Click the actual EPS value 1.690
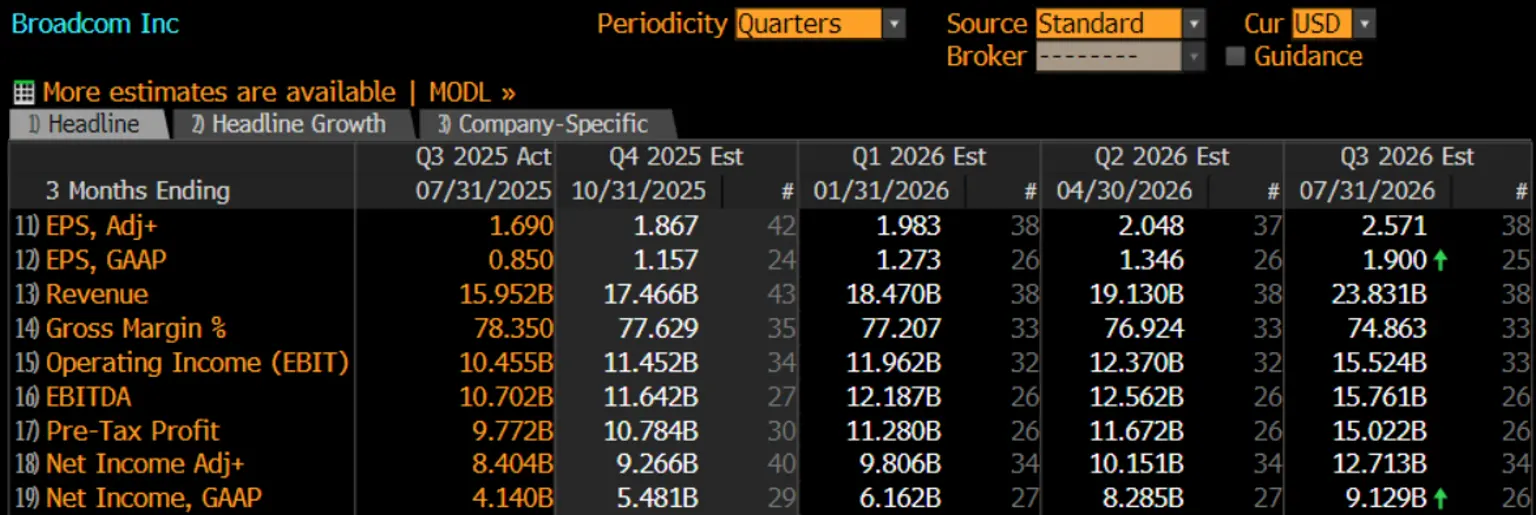 click(x=521, y=226)
